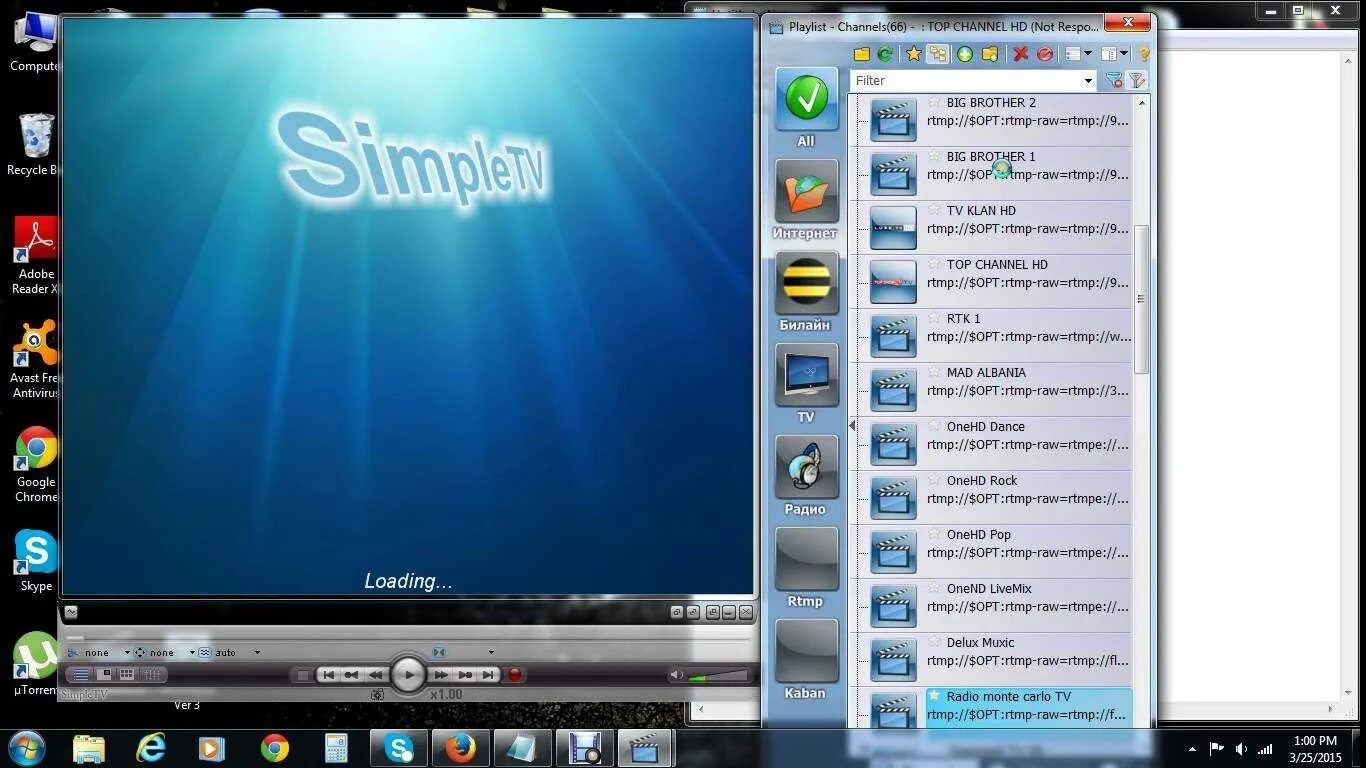Toggle favorite star for MAD ALBANIA
Image resolution: width=1366 pixels, height=768 pixels.
(x=934, y=372)
